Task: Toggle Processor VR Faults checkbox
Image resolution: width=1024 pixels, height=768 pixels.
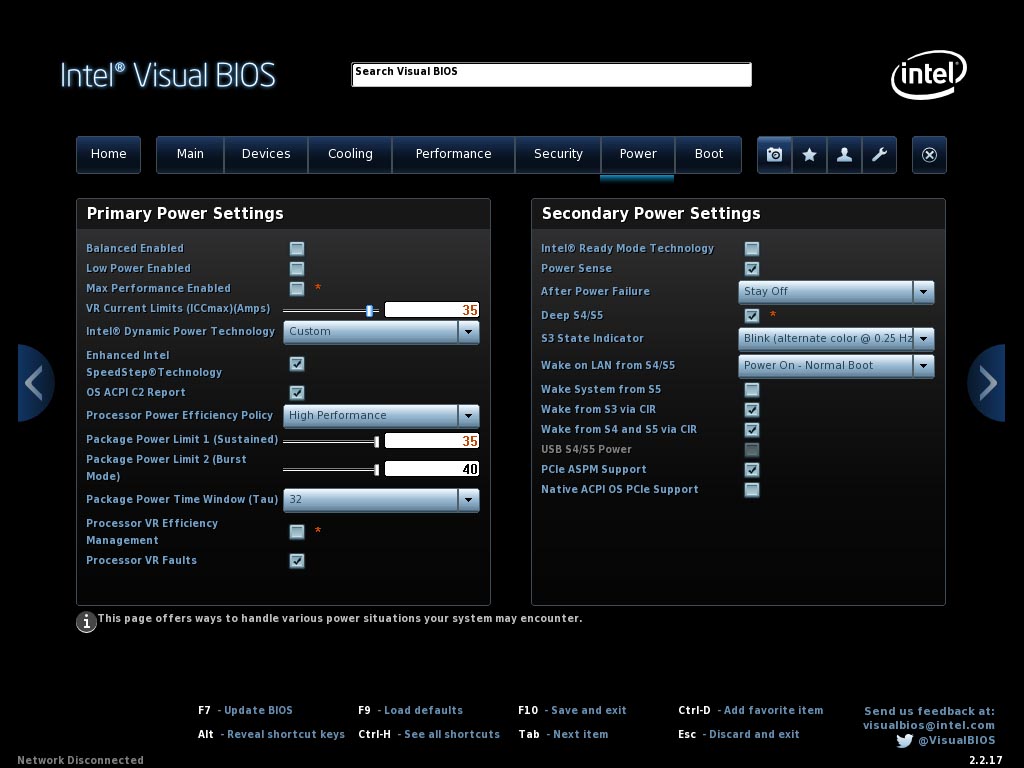Action: click(x=296, y=560)
